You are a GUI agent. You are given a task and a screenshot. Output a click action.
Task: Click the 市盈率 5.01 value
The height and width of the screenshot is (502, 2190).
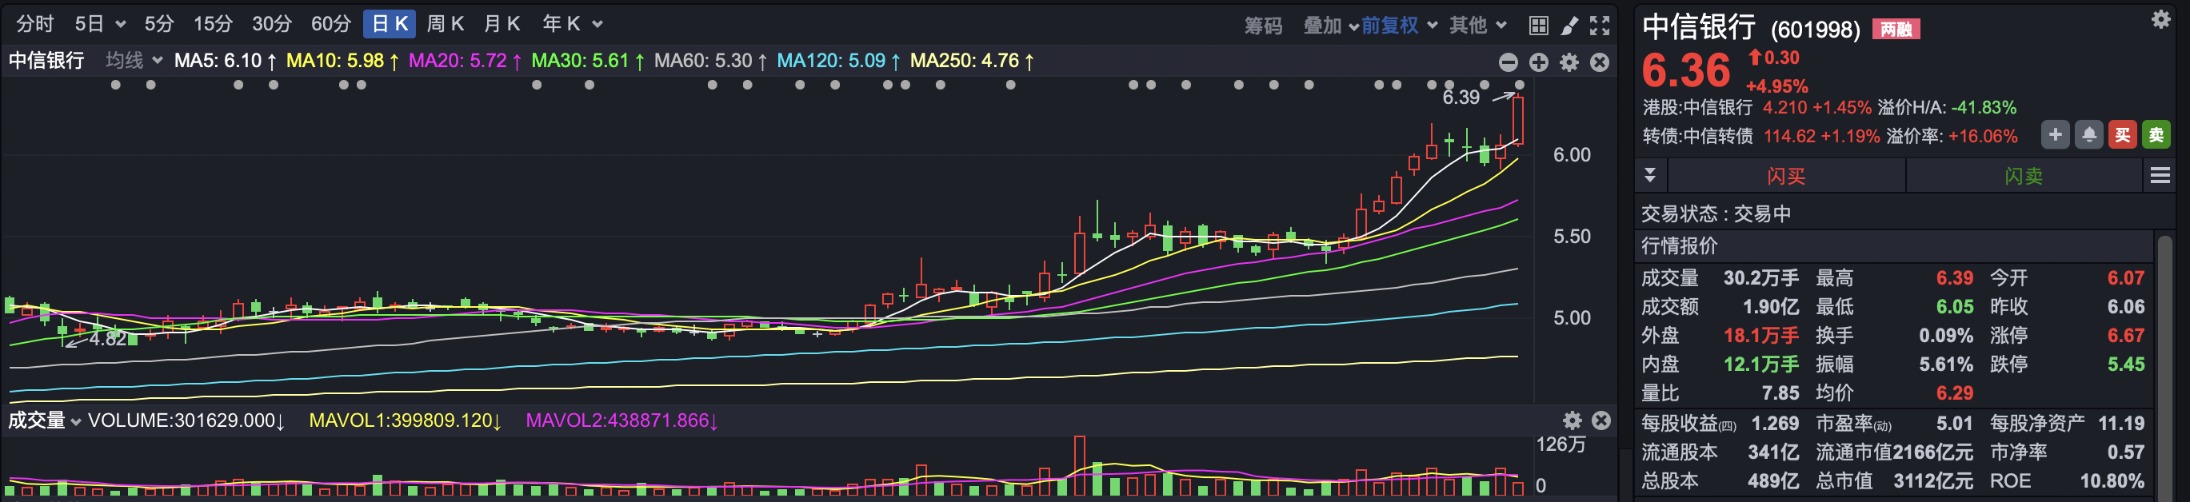1955,424
